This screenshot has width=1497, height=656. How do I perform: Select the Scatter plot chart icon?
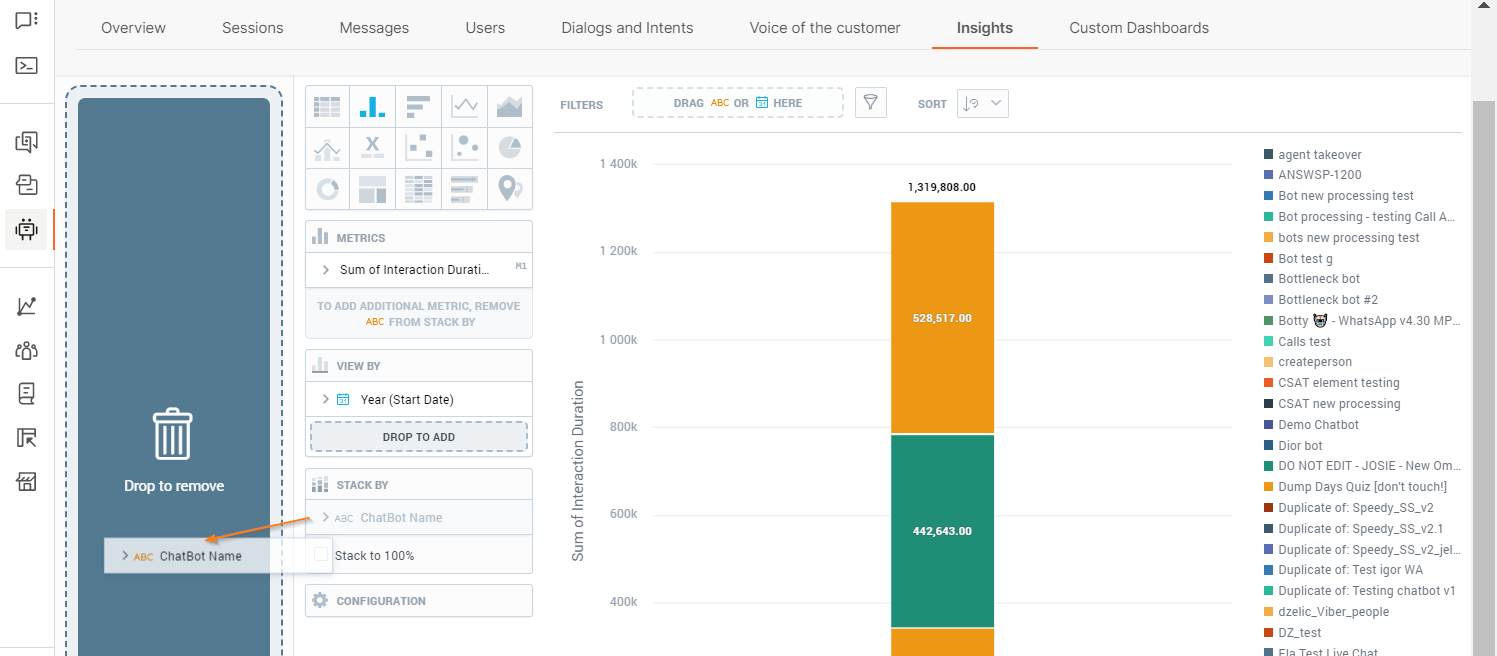[418, 148]
